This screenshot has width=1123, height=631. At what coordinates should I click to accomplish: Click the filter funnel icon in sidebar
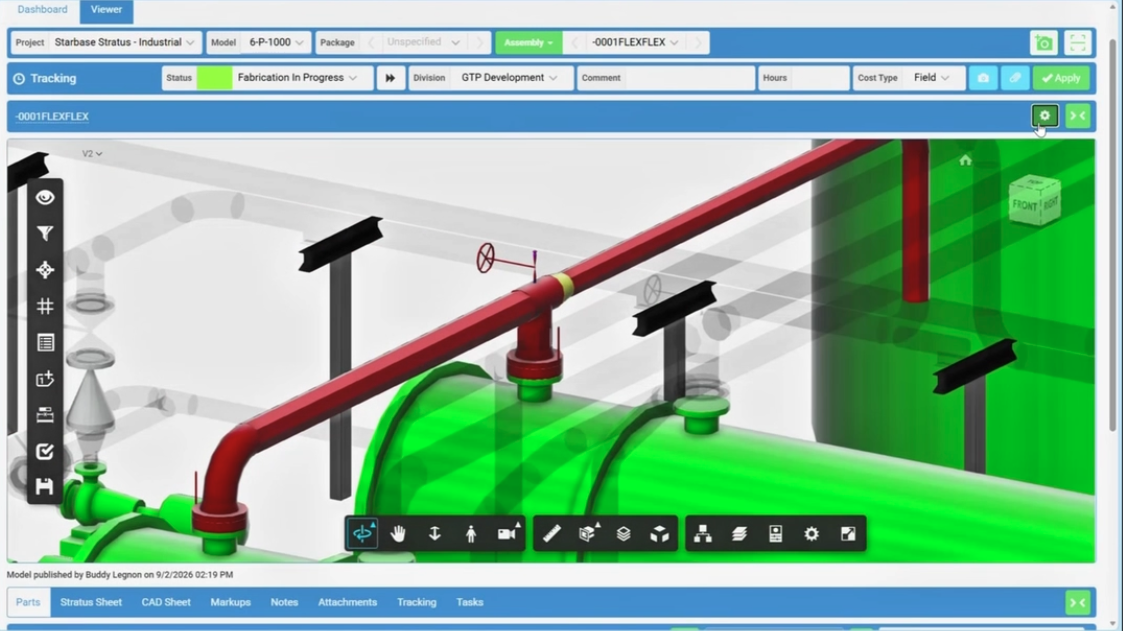click(x=45, y=233)
